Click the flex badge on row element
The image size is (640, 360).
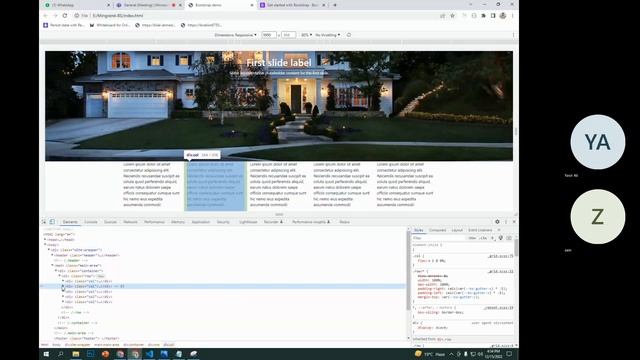100,276
